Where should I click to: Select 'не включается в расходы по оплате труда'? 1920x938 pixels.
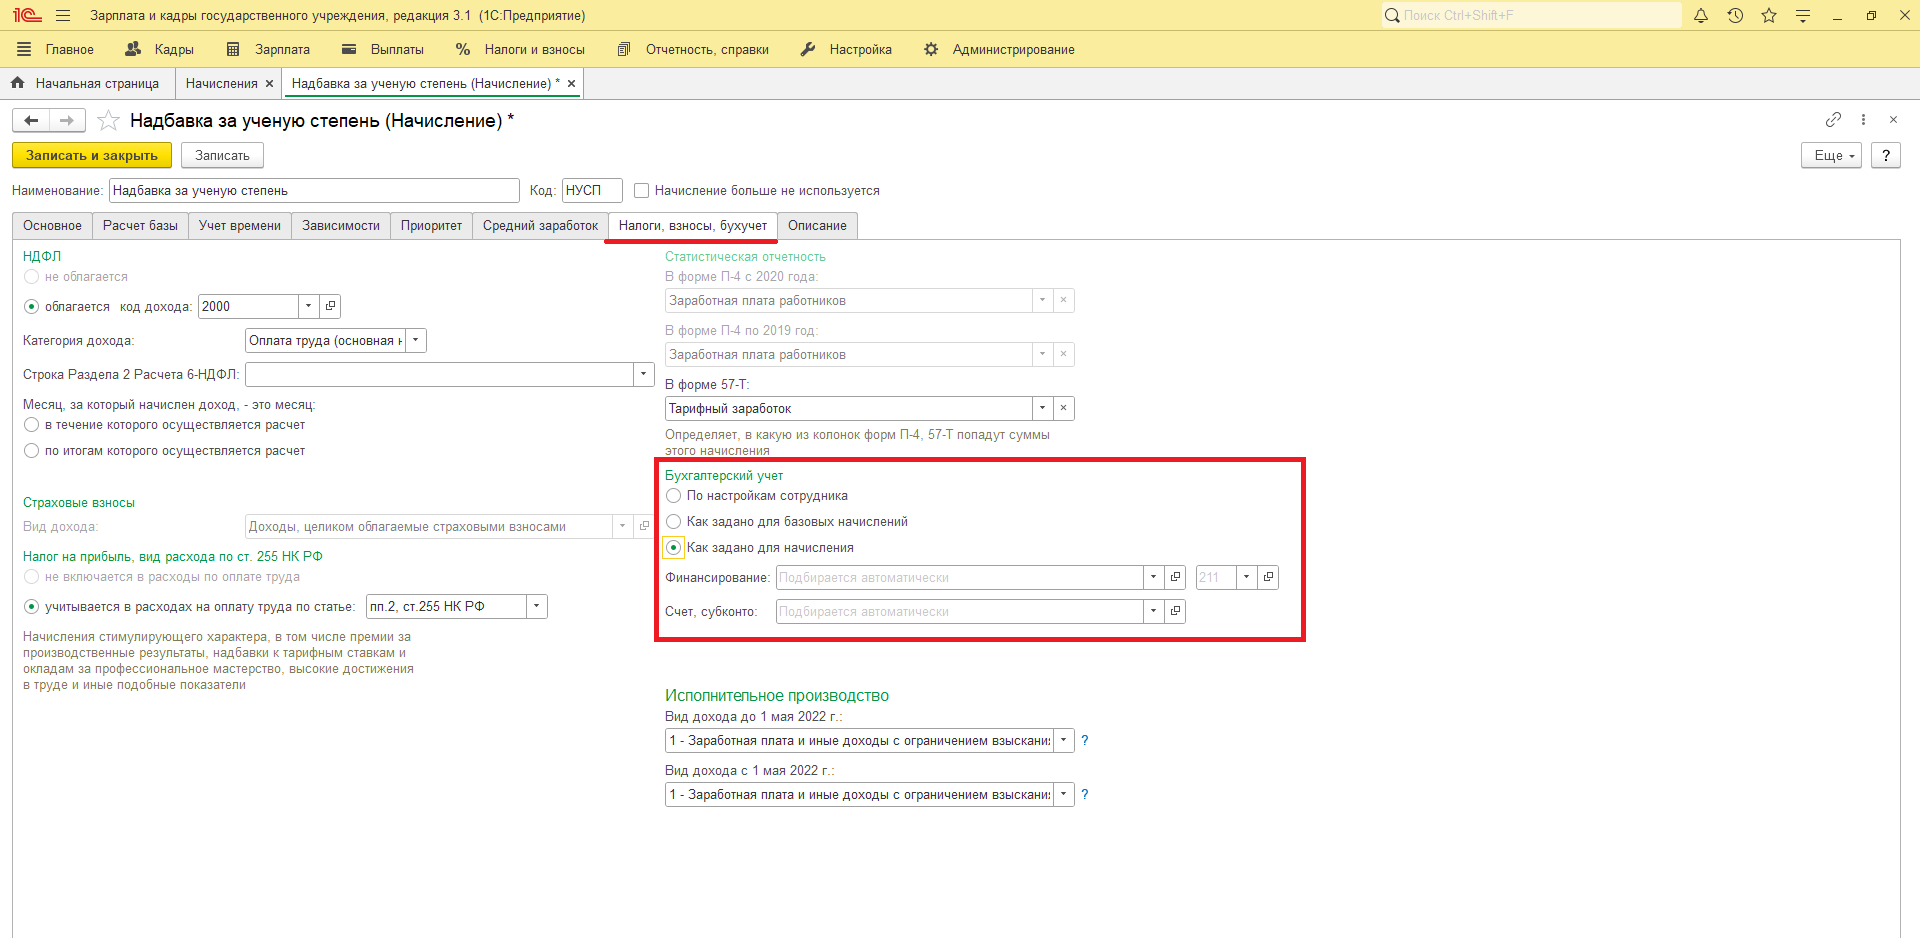point(31,577)
